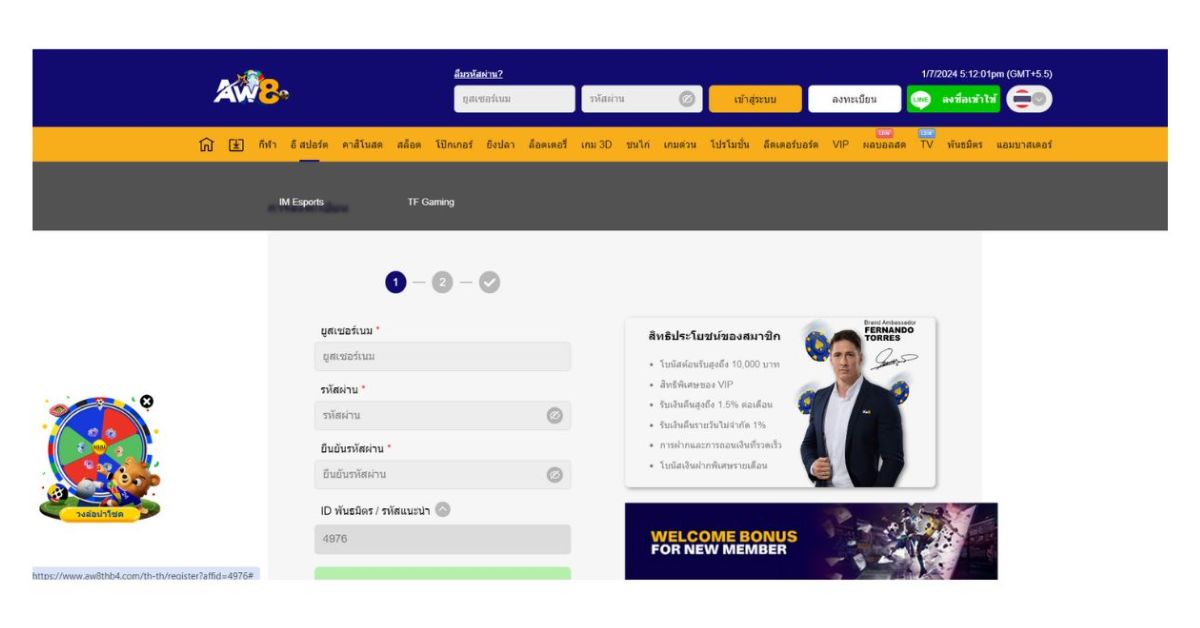
Task: Show password in registration รหัสผ่าน field
Action: 554,415
